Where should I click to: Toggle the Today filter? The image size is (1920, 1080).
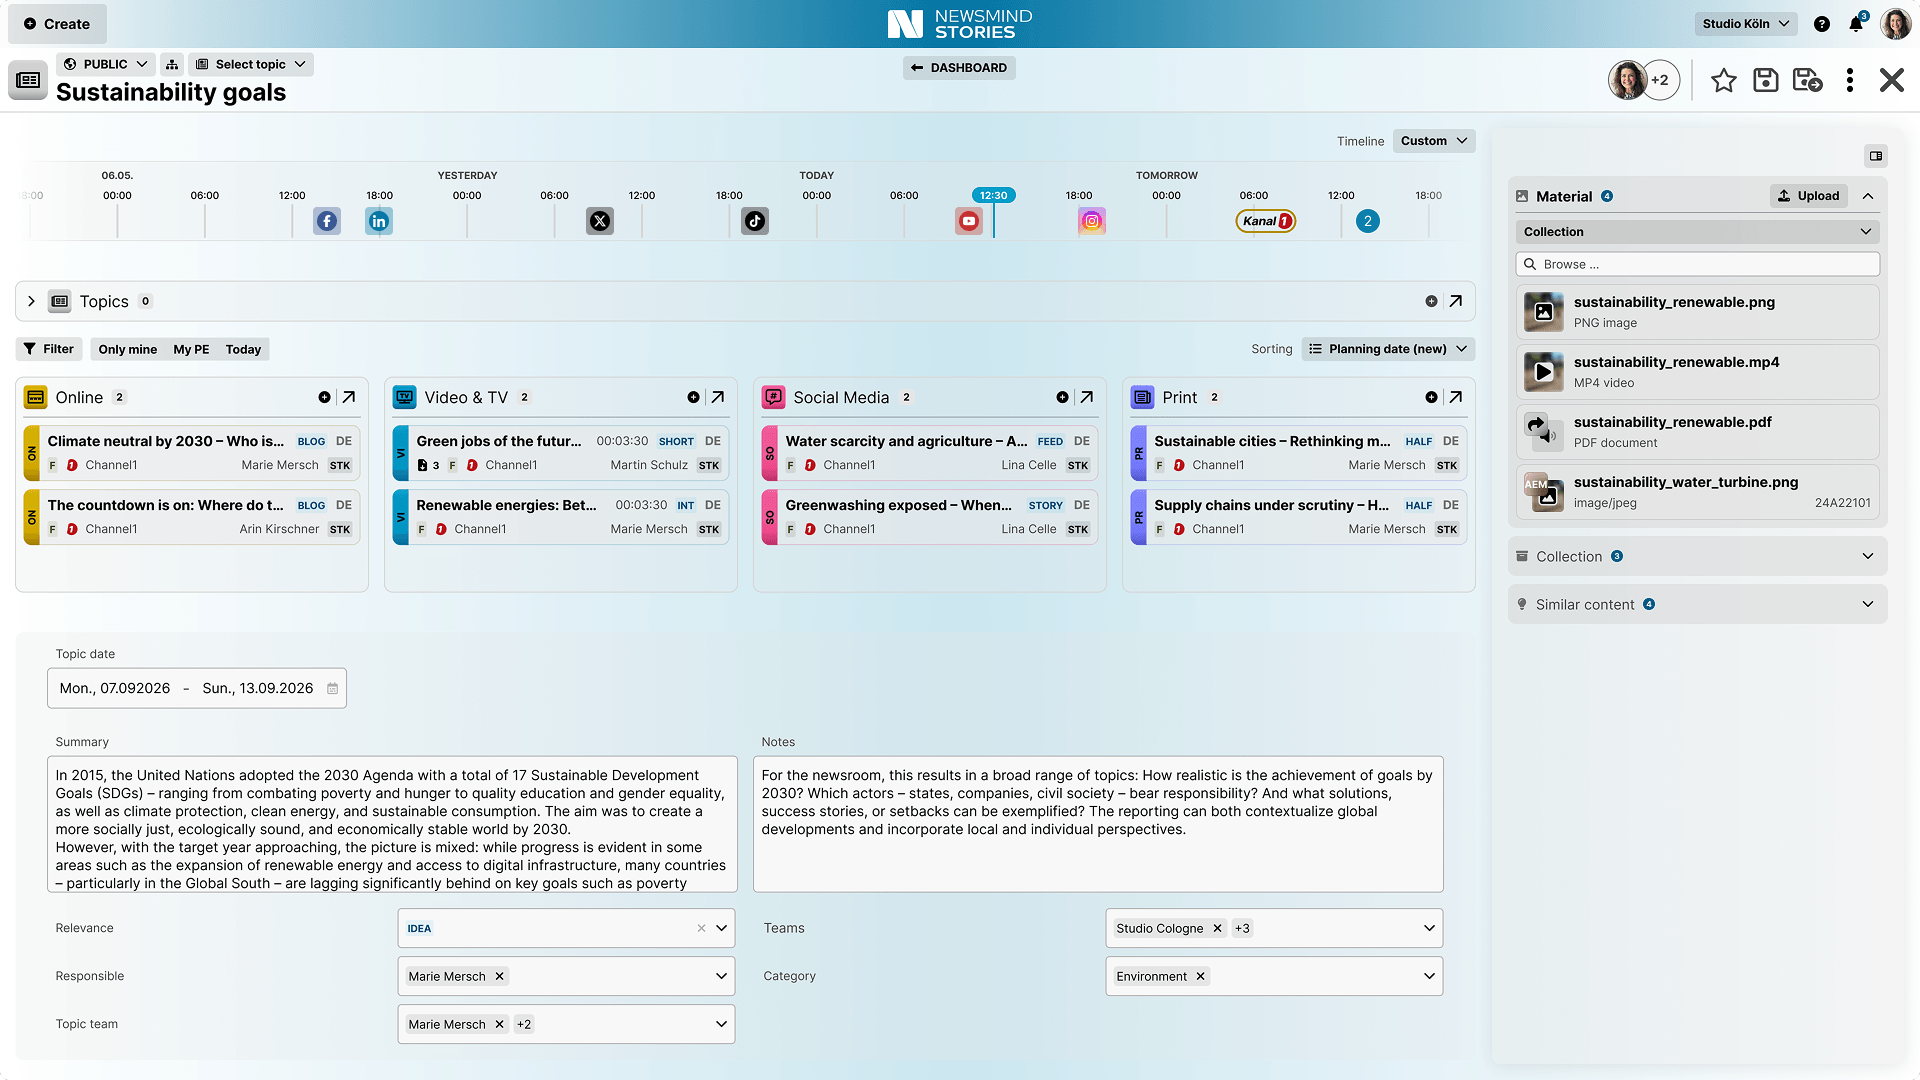(243, 349)
